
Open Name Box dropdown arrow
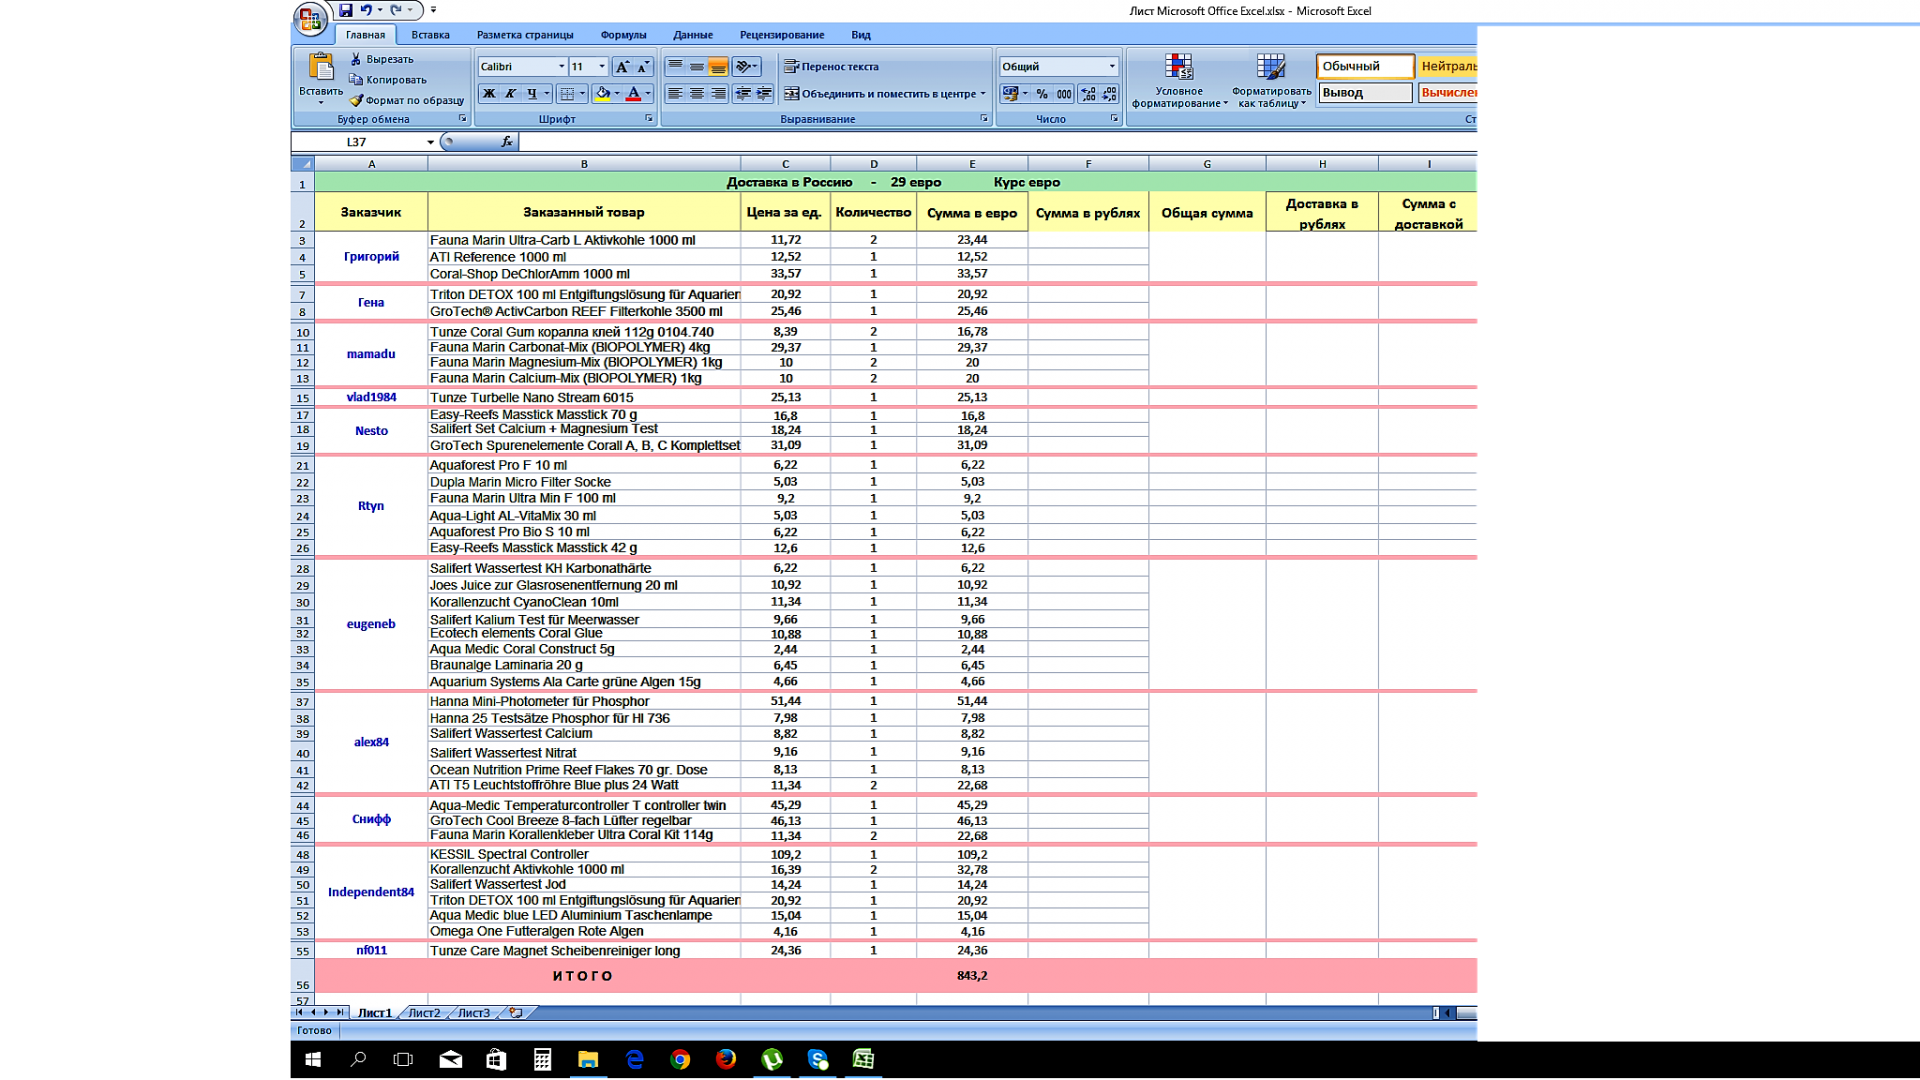tap(430, 142)
